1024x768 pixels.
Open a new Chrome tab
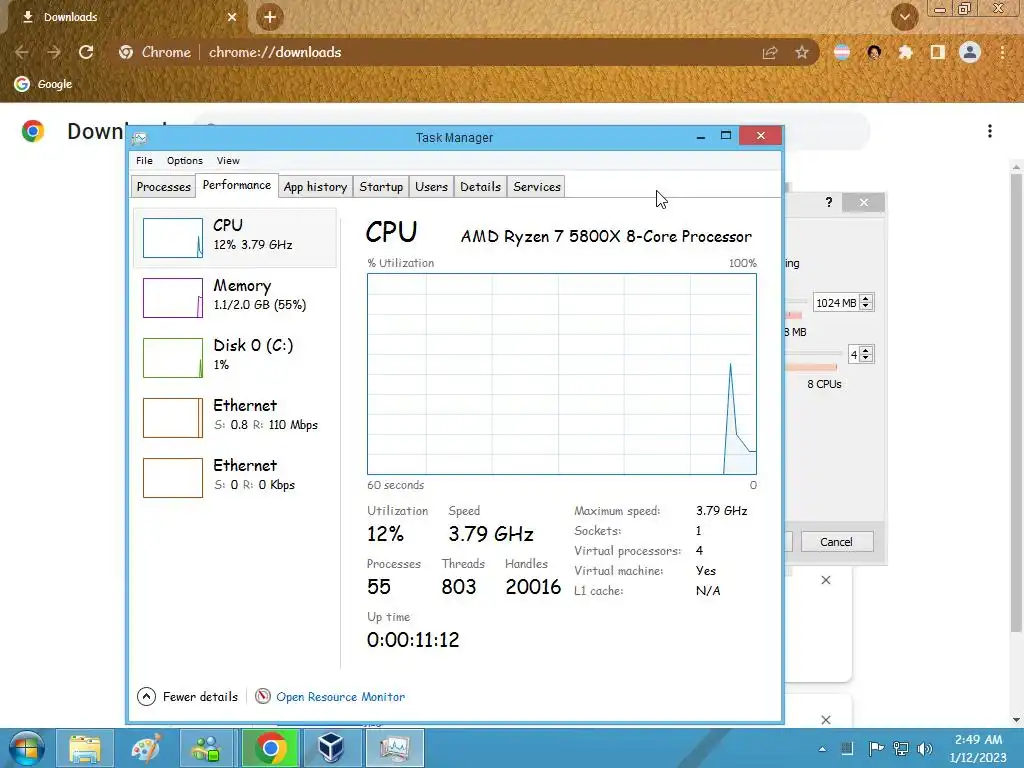[270, 17]
